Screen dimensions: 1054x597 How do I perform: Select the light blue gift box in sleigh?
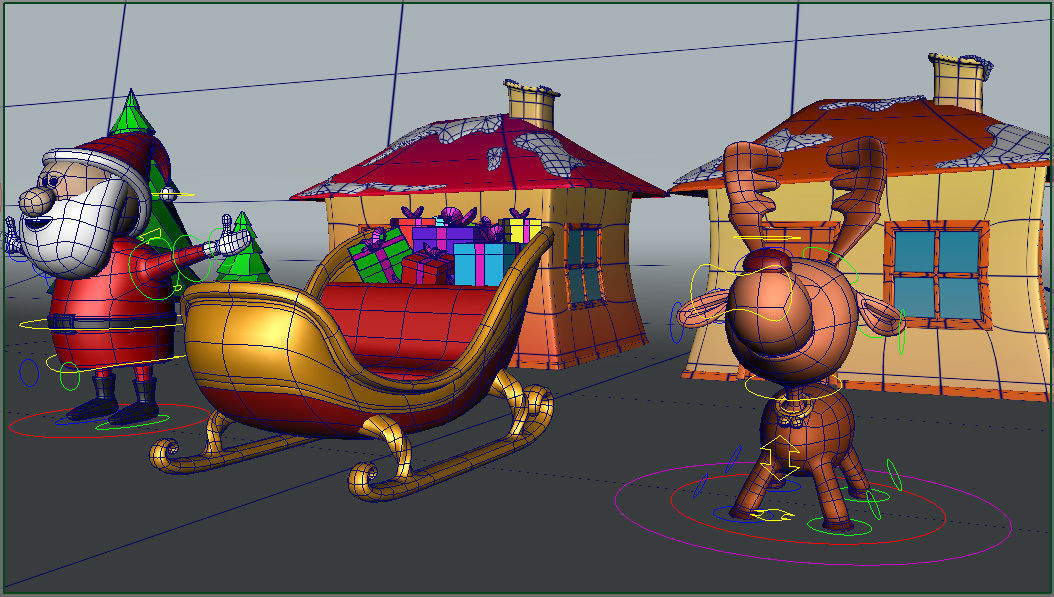[x=484, y=264]
